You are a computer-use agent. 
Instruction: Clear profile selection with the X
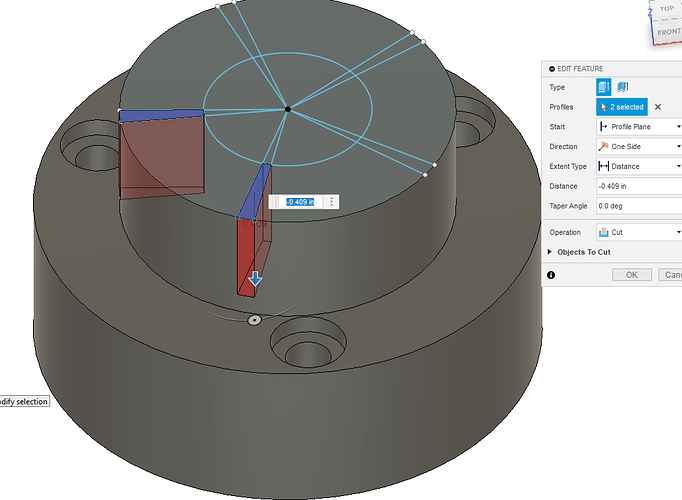point(658,107)
